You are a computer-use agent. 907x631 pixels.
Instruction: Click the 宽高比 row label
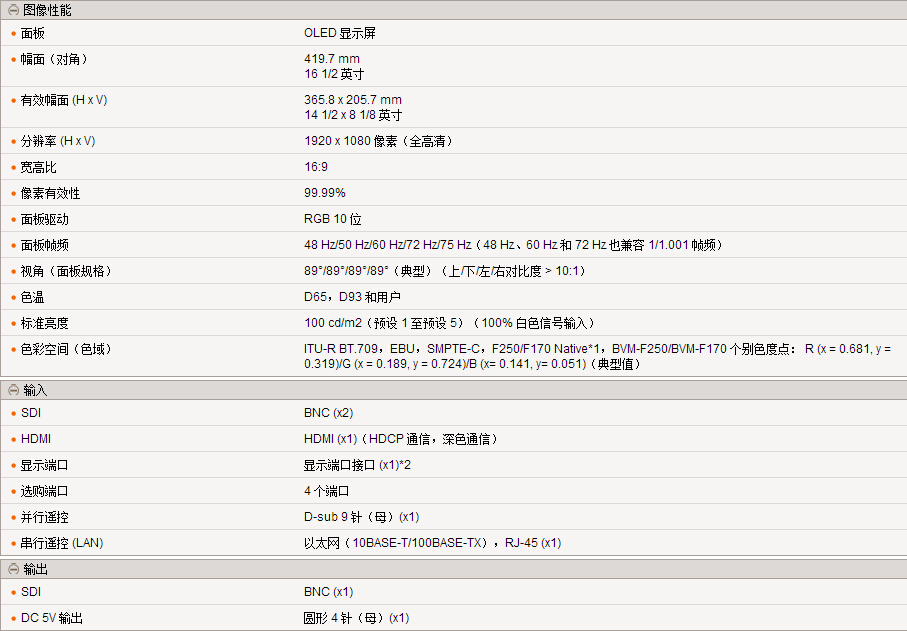click(x=38, y=168)
